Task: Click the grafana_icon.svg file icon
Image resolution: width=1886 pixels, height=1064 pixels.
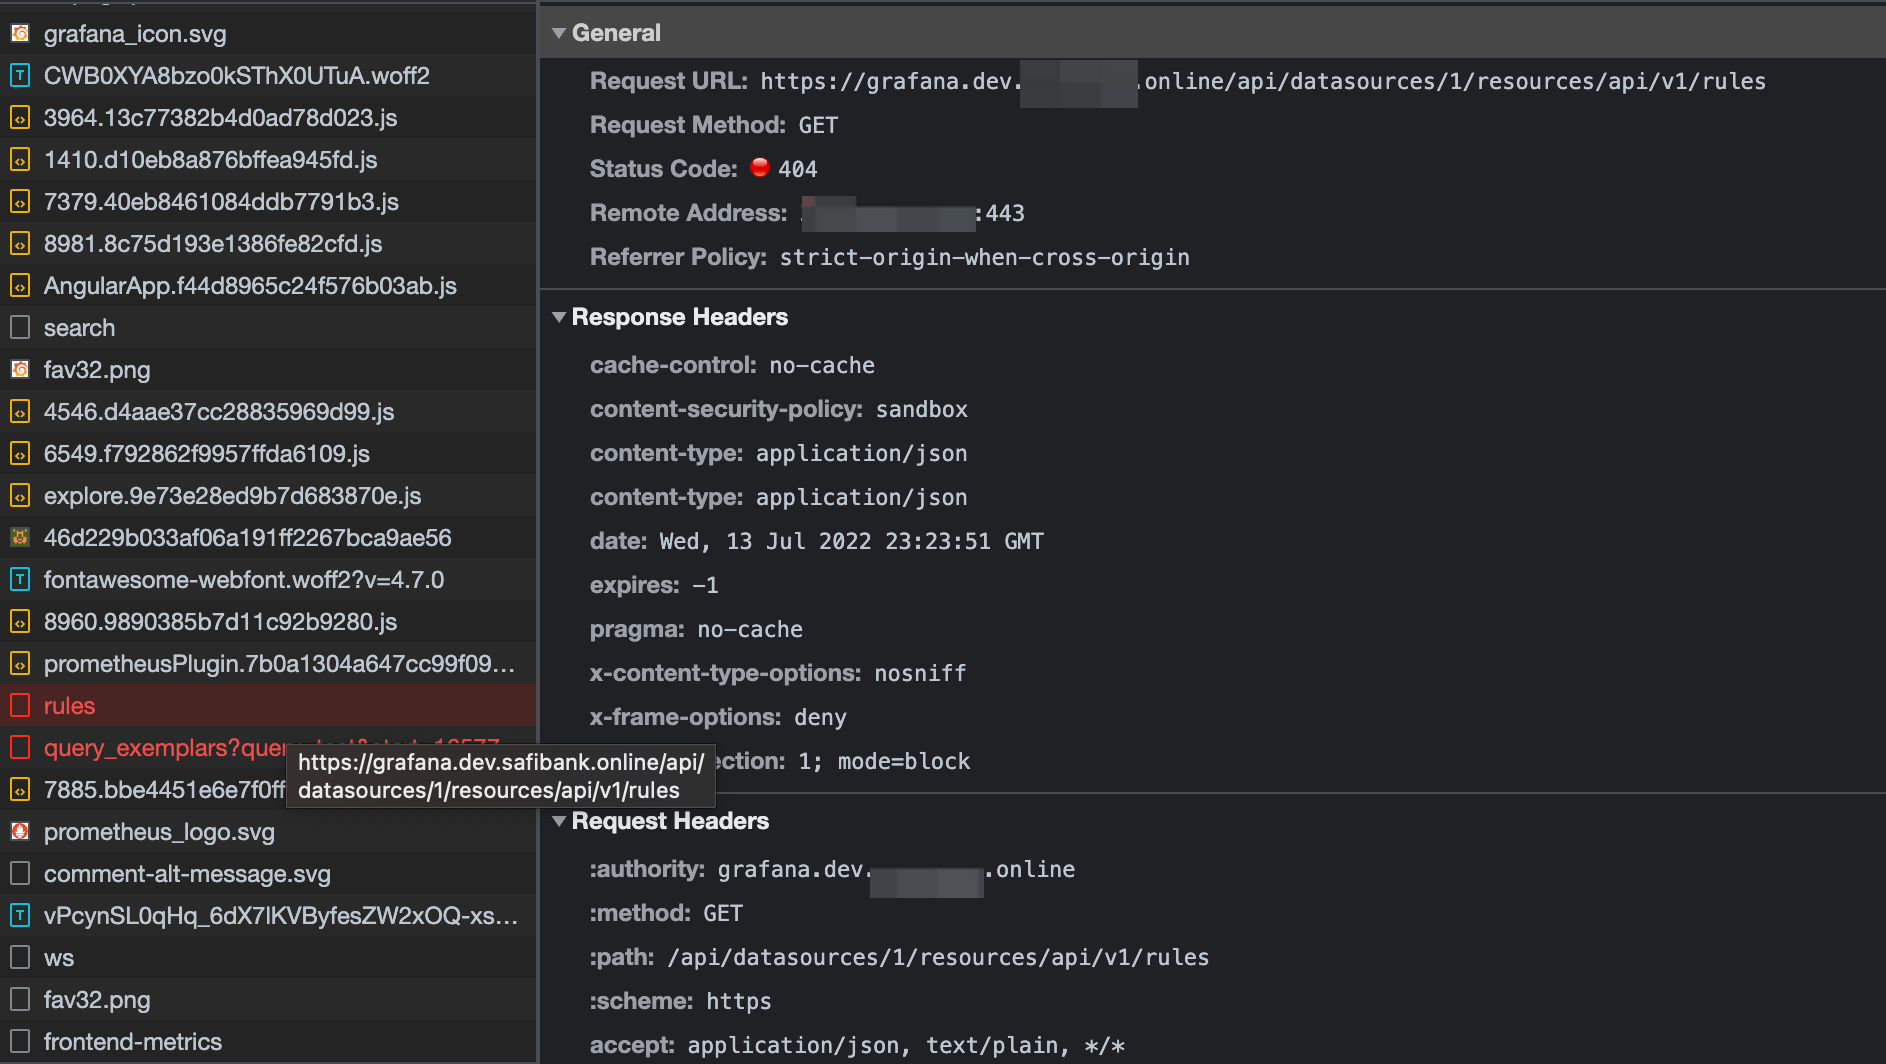Action: (x=20, y=33)
